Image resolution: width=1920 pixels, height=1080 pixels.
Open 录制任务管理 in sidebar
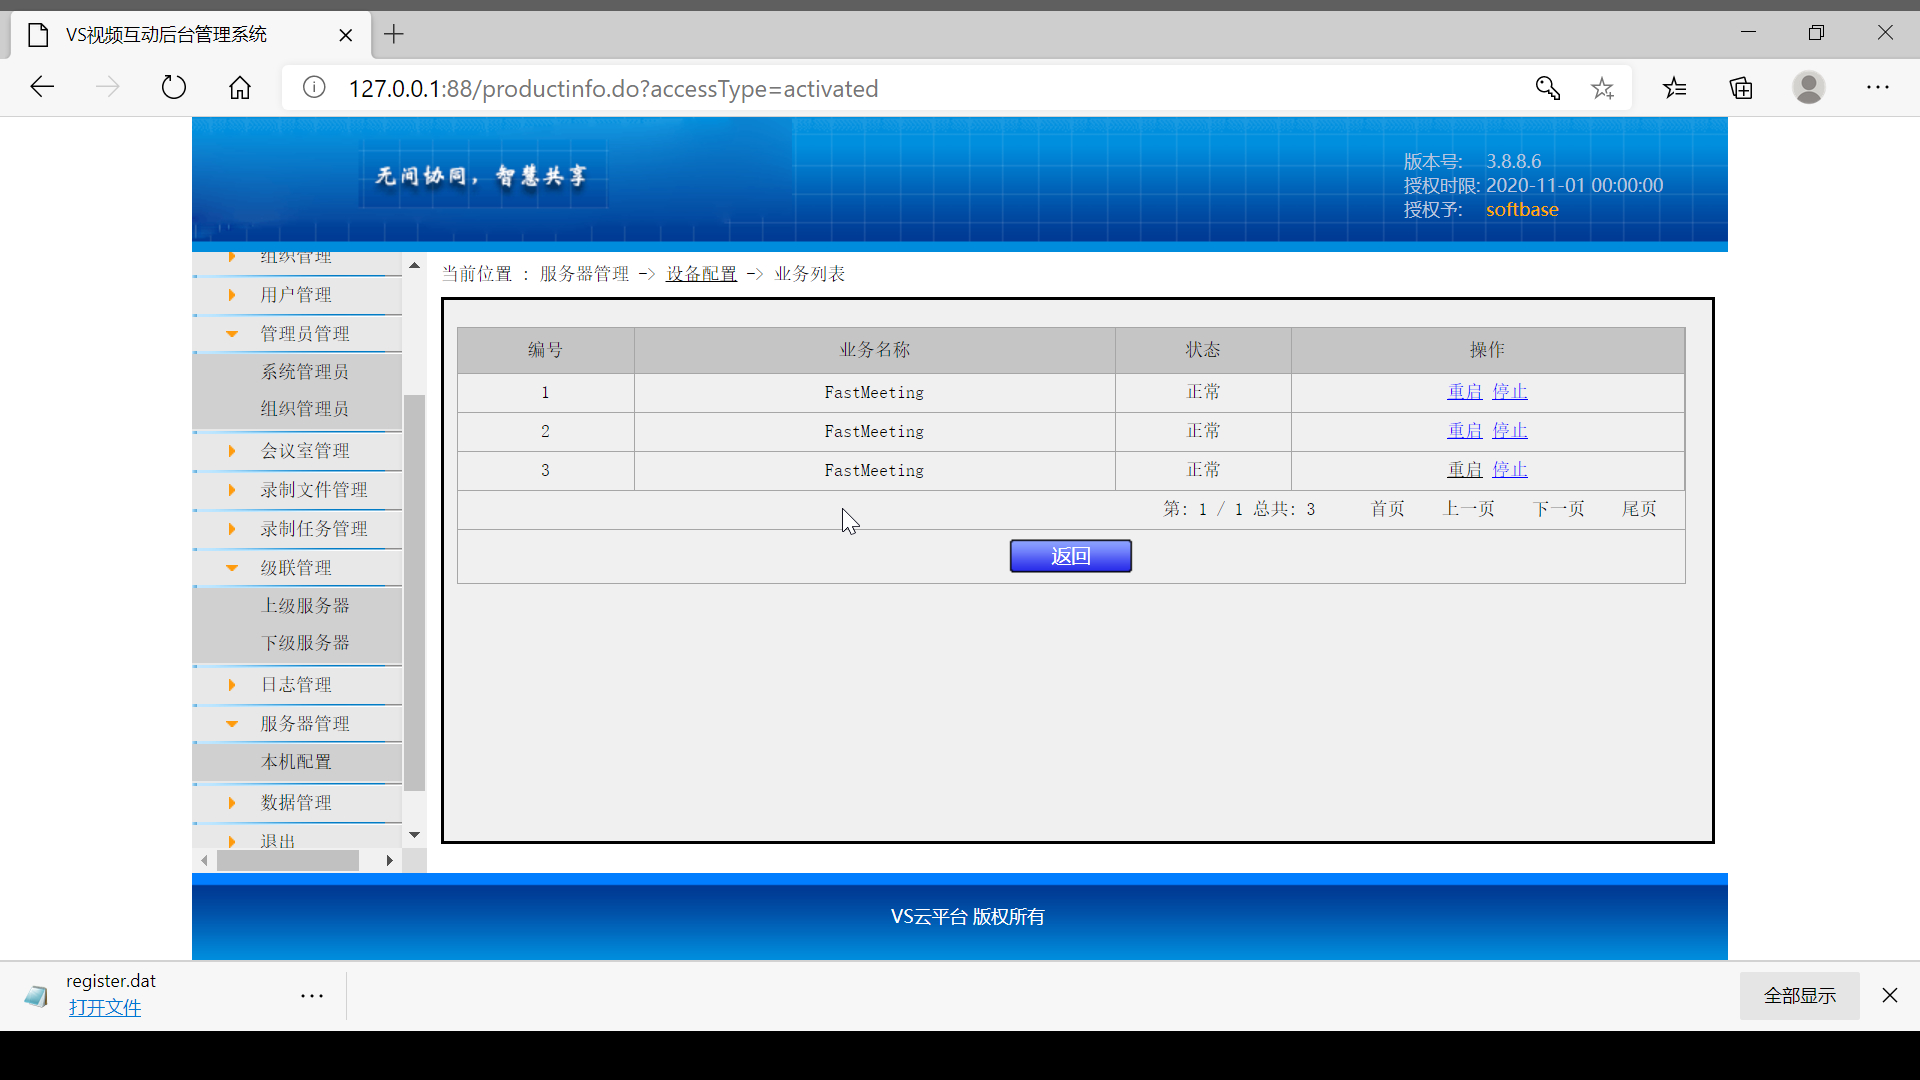(314, 529)
